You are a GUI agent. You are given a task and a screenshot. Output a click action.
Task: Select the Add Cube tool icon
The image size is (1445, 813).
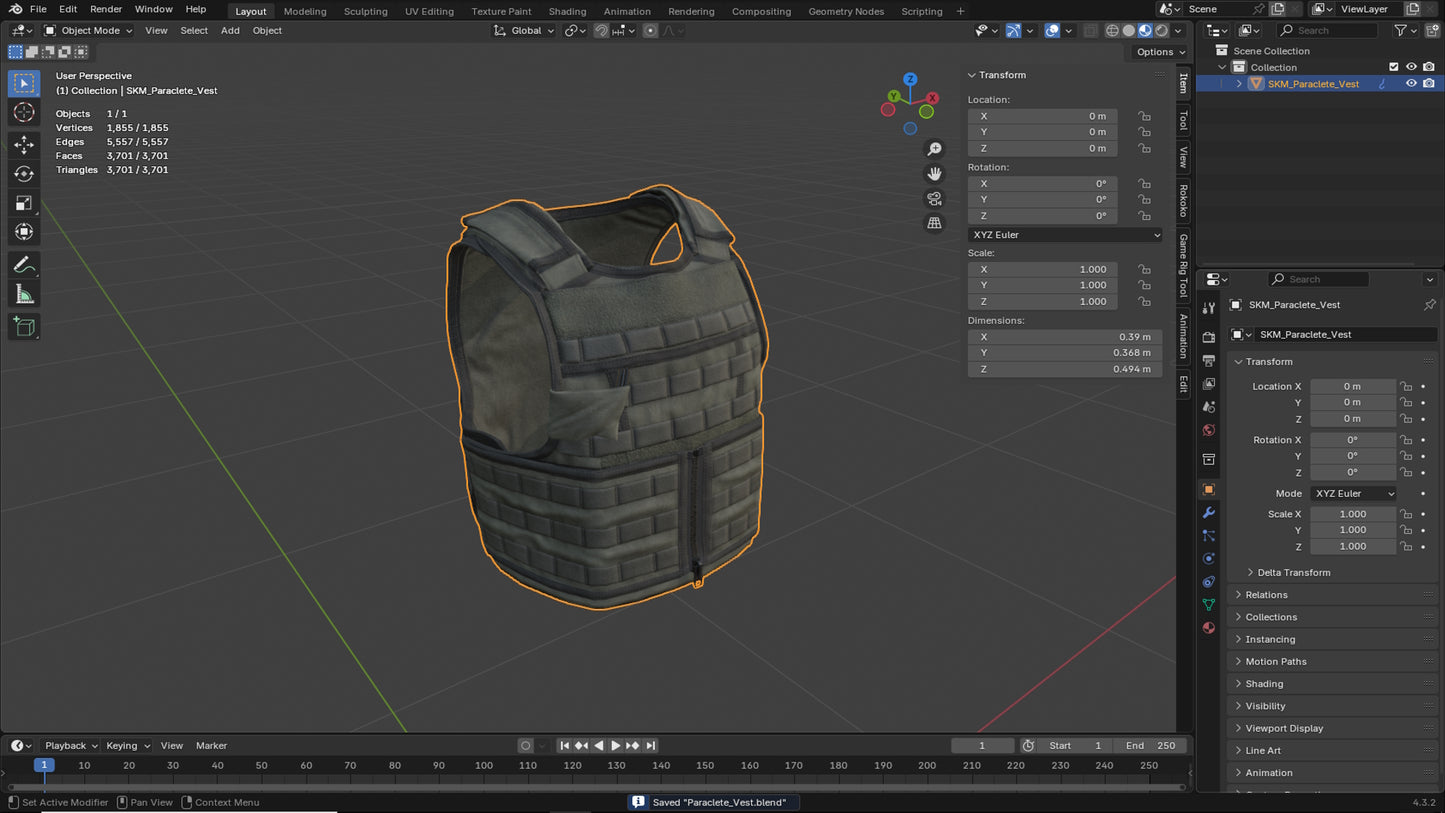coord(24,326)
